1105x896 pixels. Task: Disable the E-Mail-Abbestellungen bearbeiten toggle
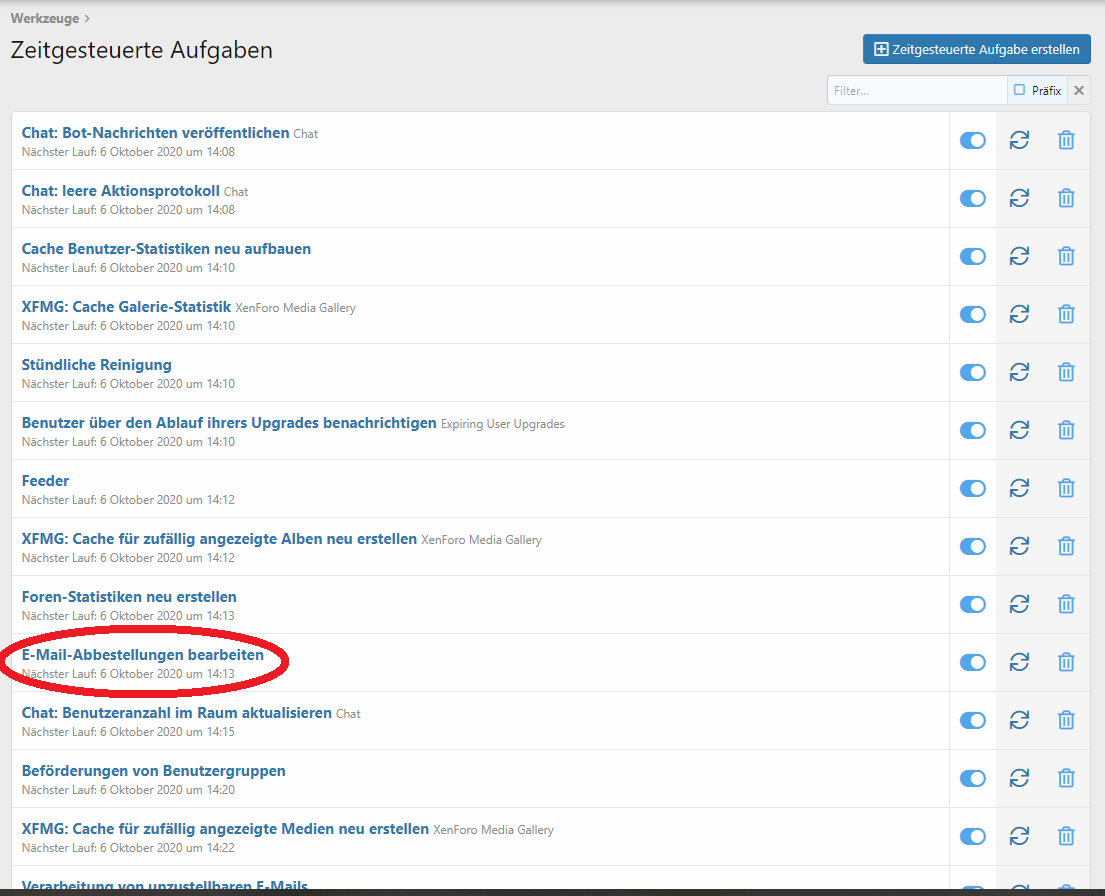(x=972, y=662)
